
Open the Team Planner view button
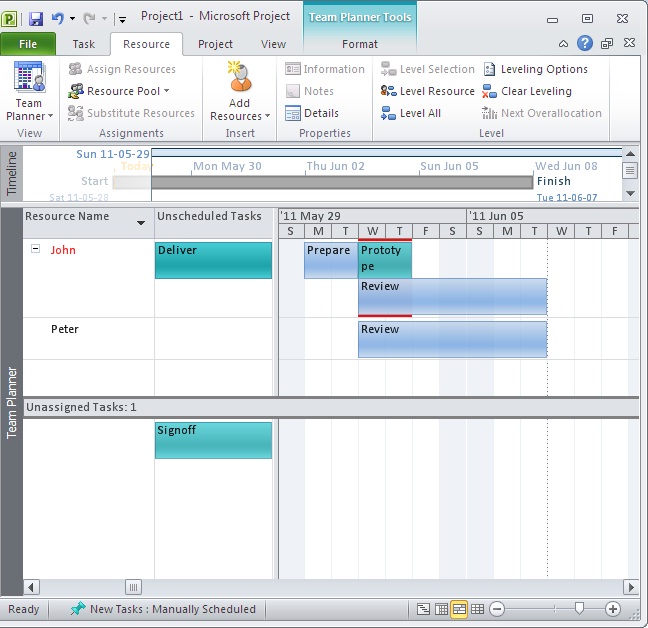(29, 91)
